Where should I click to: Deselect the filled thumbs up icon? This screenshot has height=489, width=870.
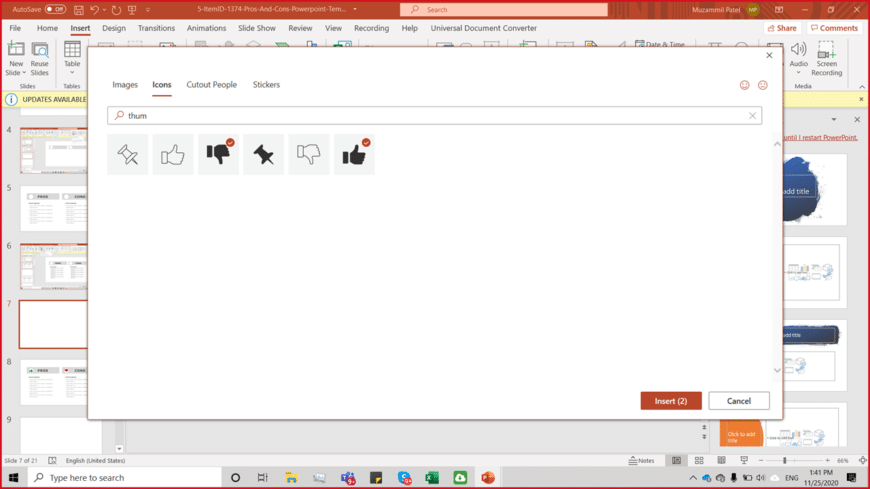point(354,154)
